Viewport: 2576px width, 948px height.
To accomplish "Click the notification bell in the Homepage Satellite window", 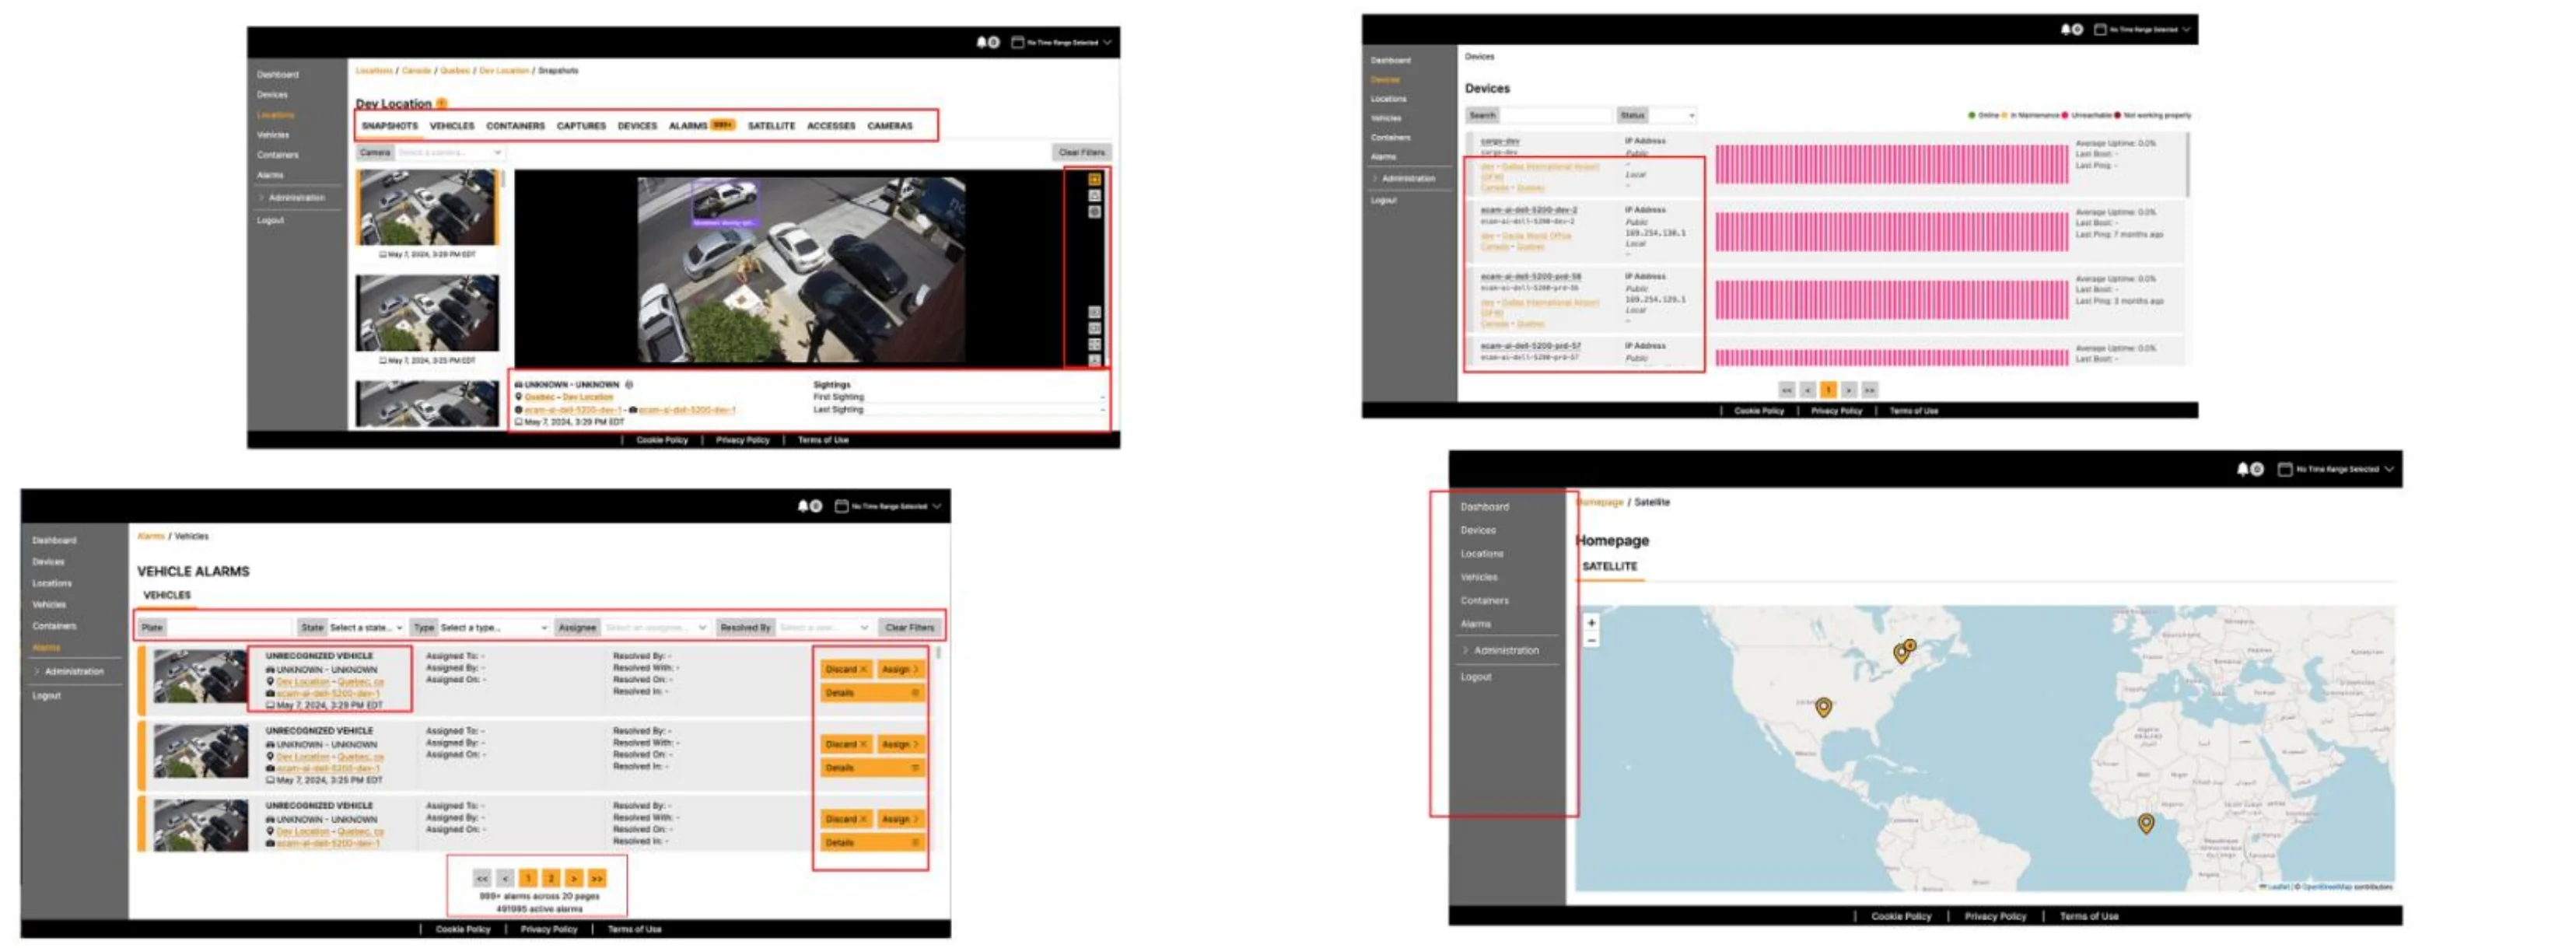I will (2243, 469).
